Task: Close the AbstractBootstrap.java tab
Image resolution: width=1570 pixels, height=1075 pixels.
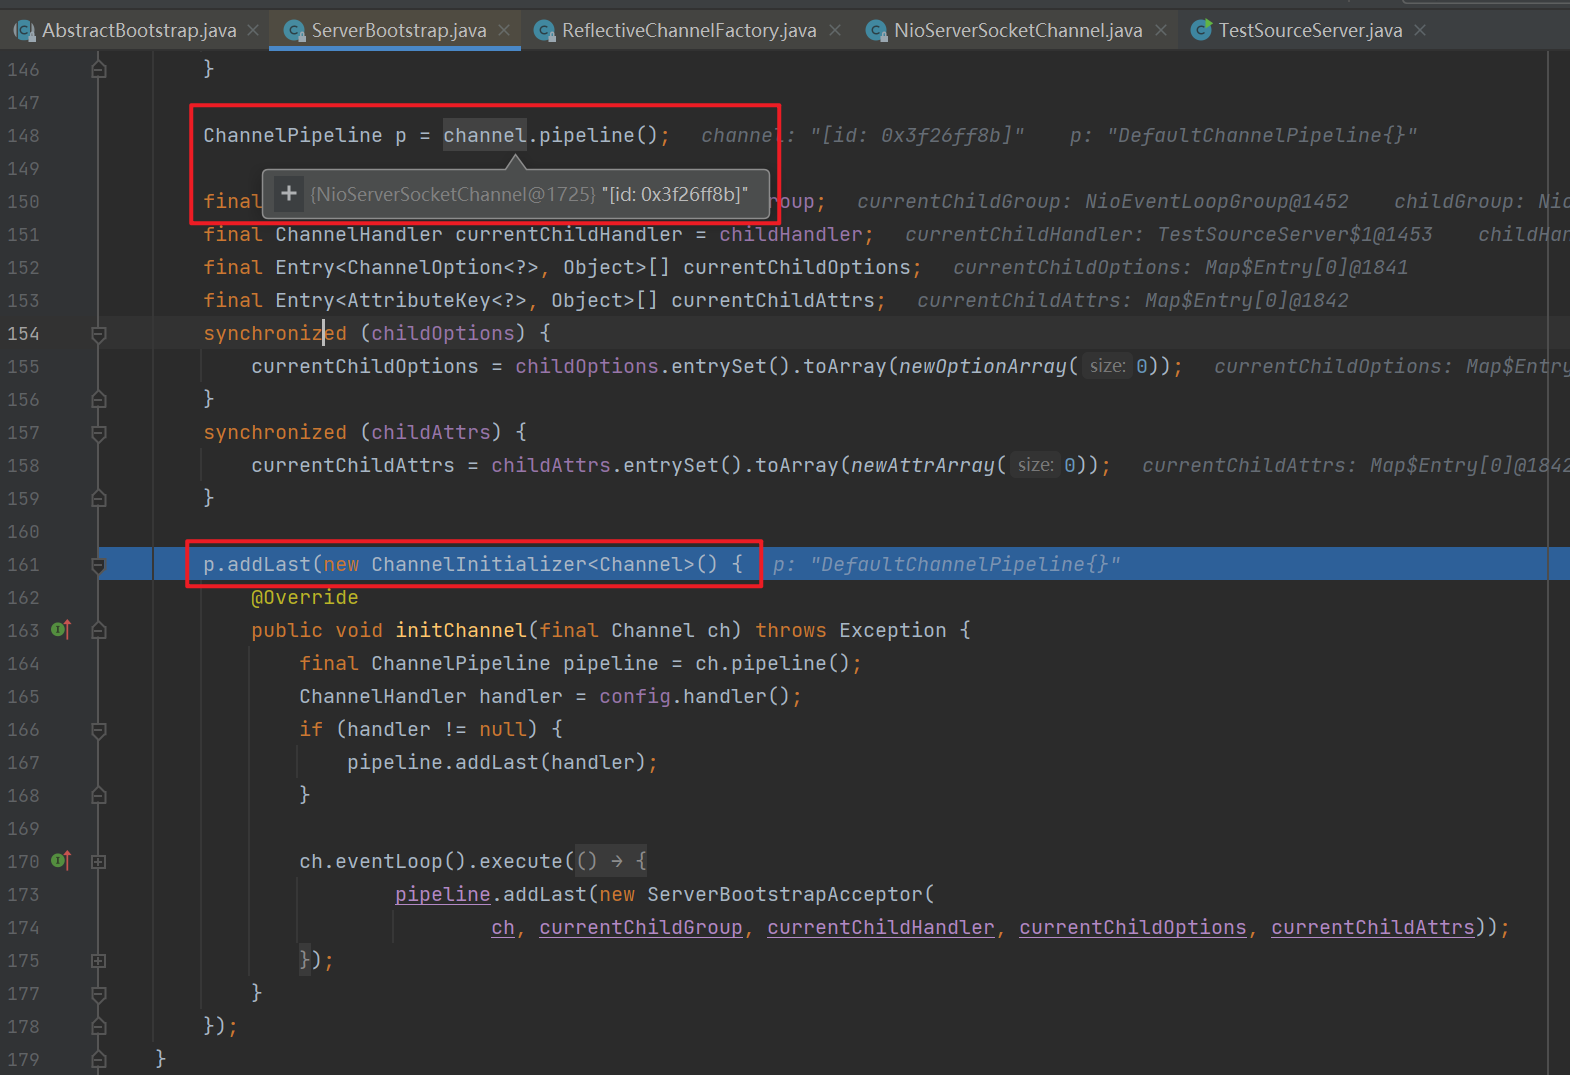Action: click(254, 31)
